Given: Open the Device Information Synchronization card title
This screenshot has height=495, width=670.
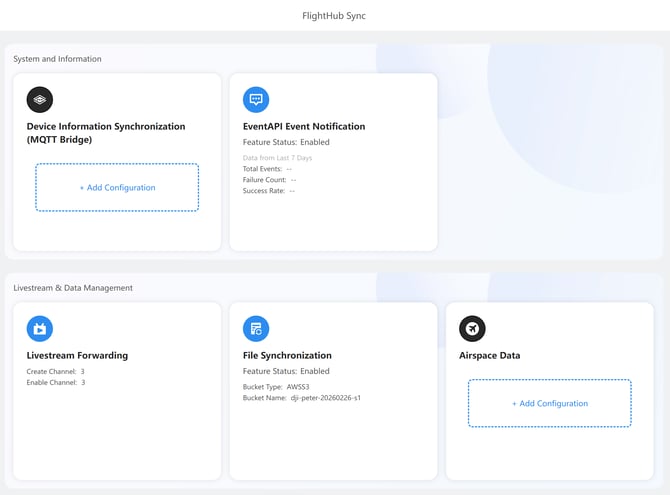Looking at the screenshot, I should [x=105, y=133].
